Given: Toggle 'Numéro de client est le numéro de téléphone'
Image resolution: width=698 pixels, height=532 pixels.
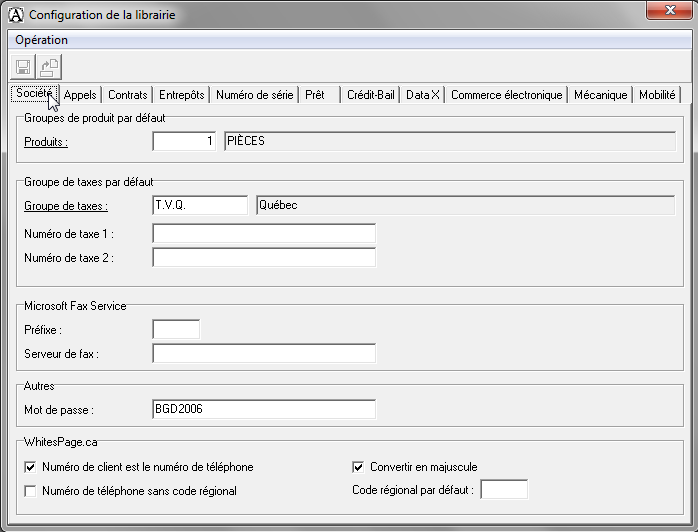Looking at the screenshot, I should point(30,467).
